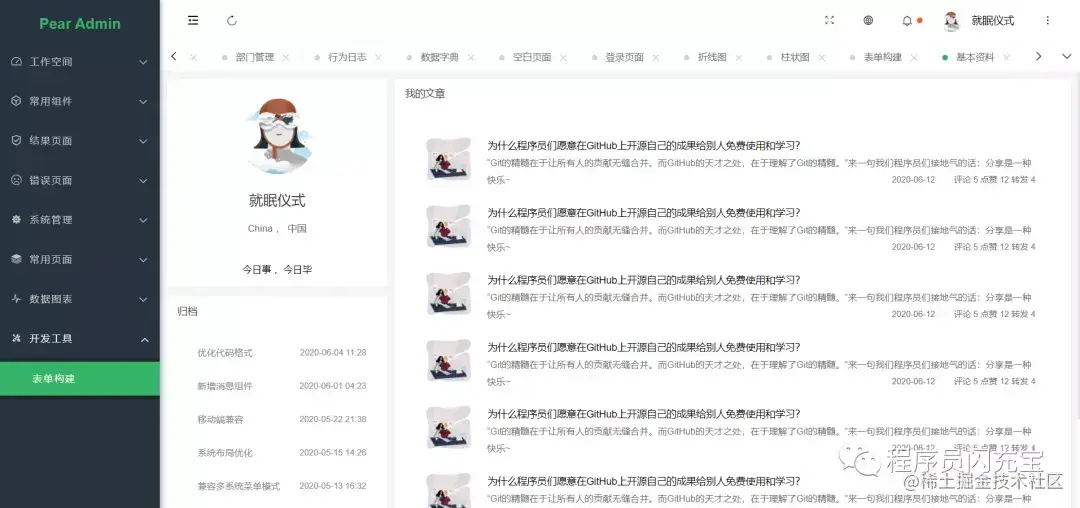Switch to the 行为日志 tab
The height and width of the screenshot is (508, 1080).
(x=347, y=58)
